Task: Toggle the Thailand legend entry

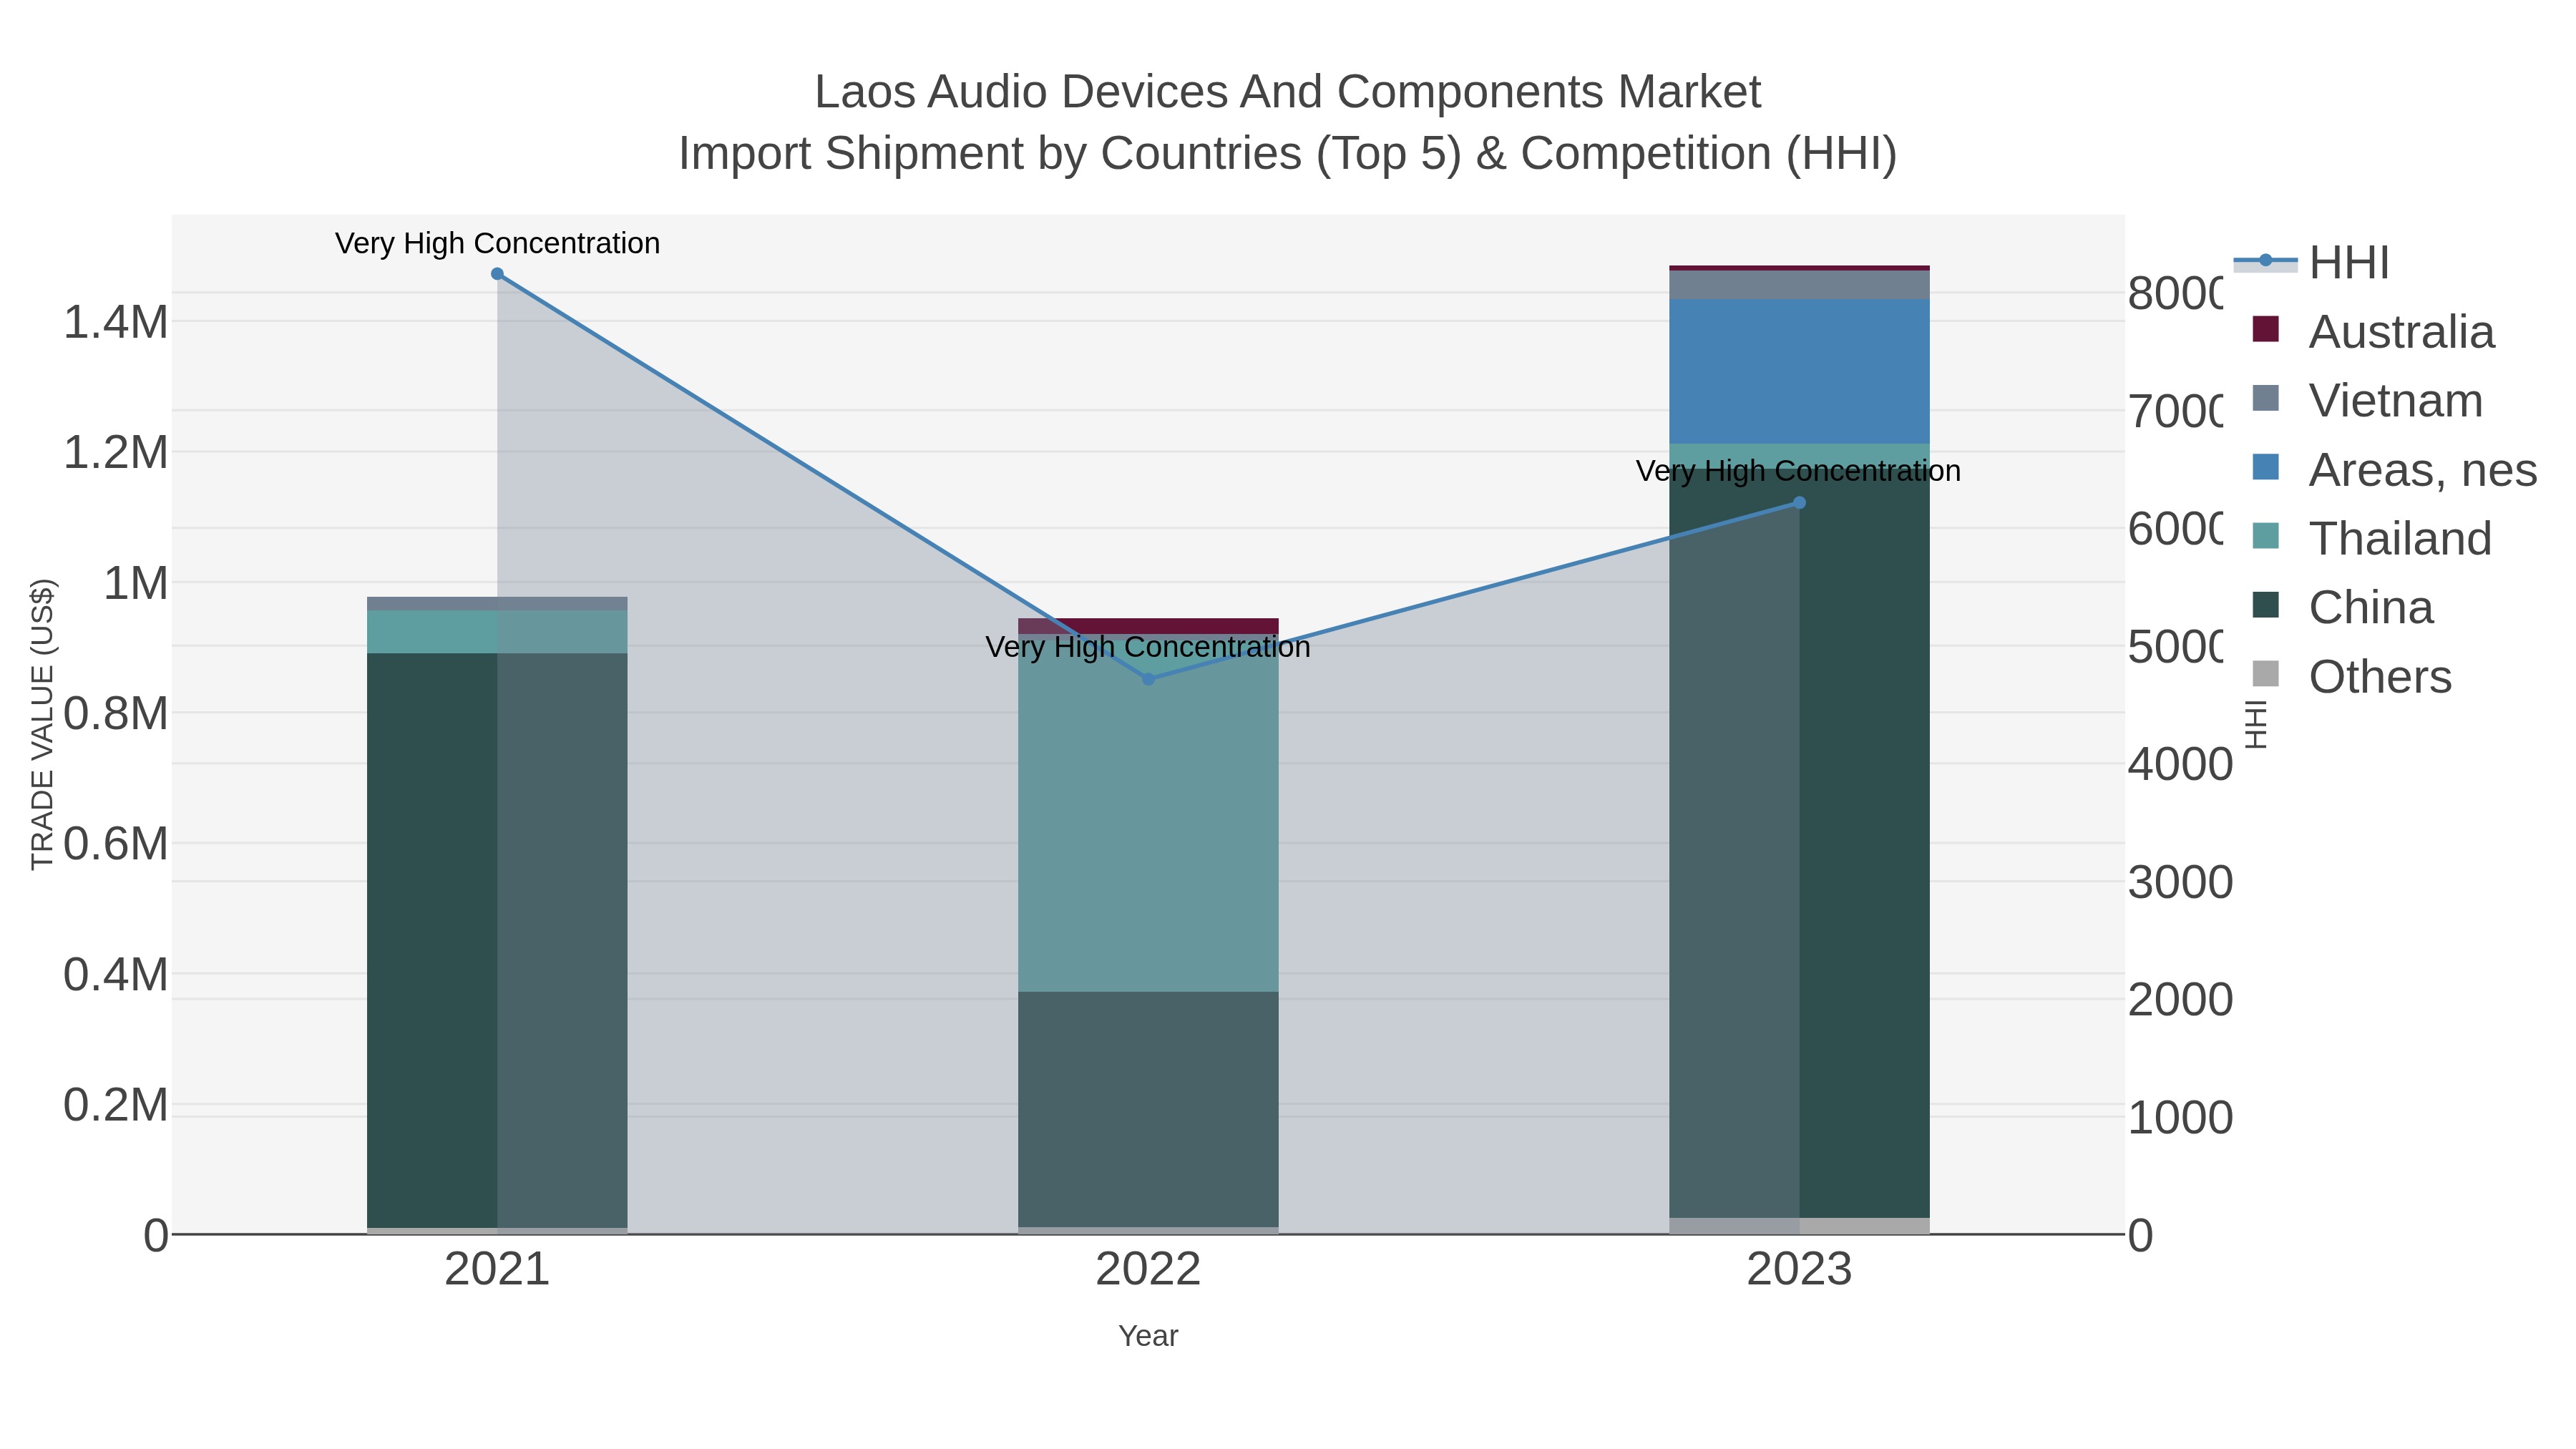Action: (2372, 539)
